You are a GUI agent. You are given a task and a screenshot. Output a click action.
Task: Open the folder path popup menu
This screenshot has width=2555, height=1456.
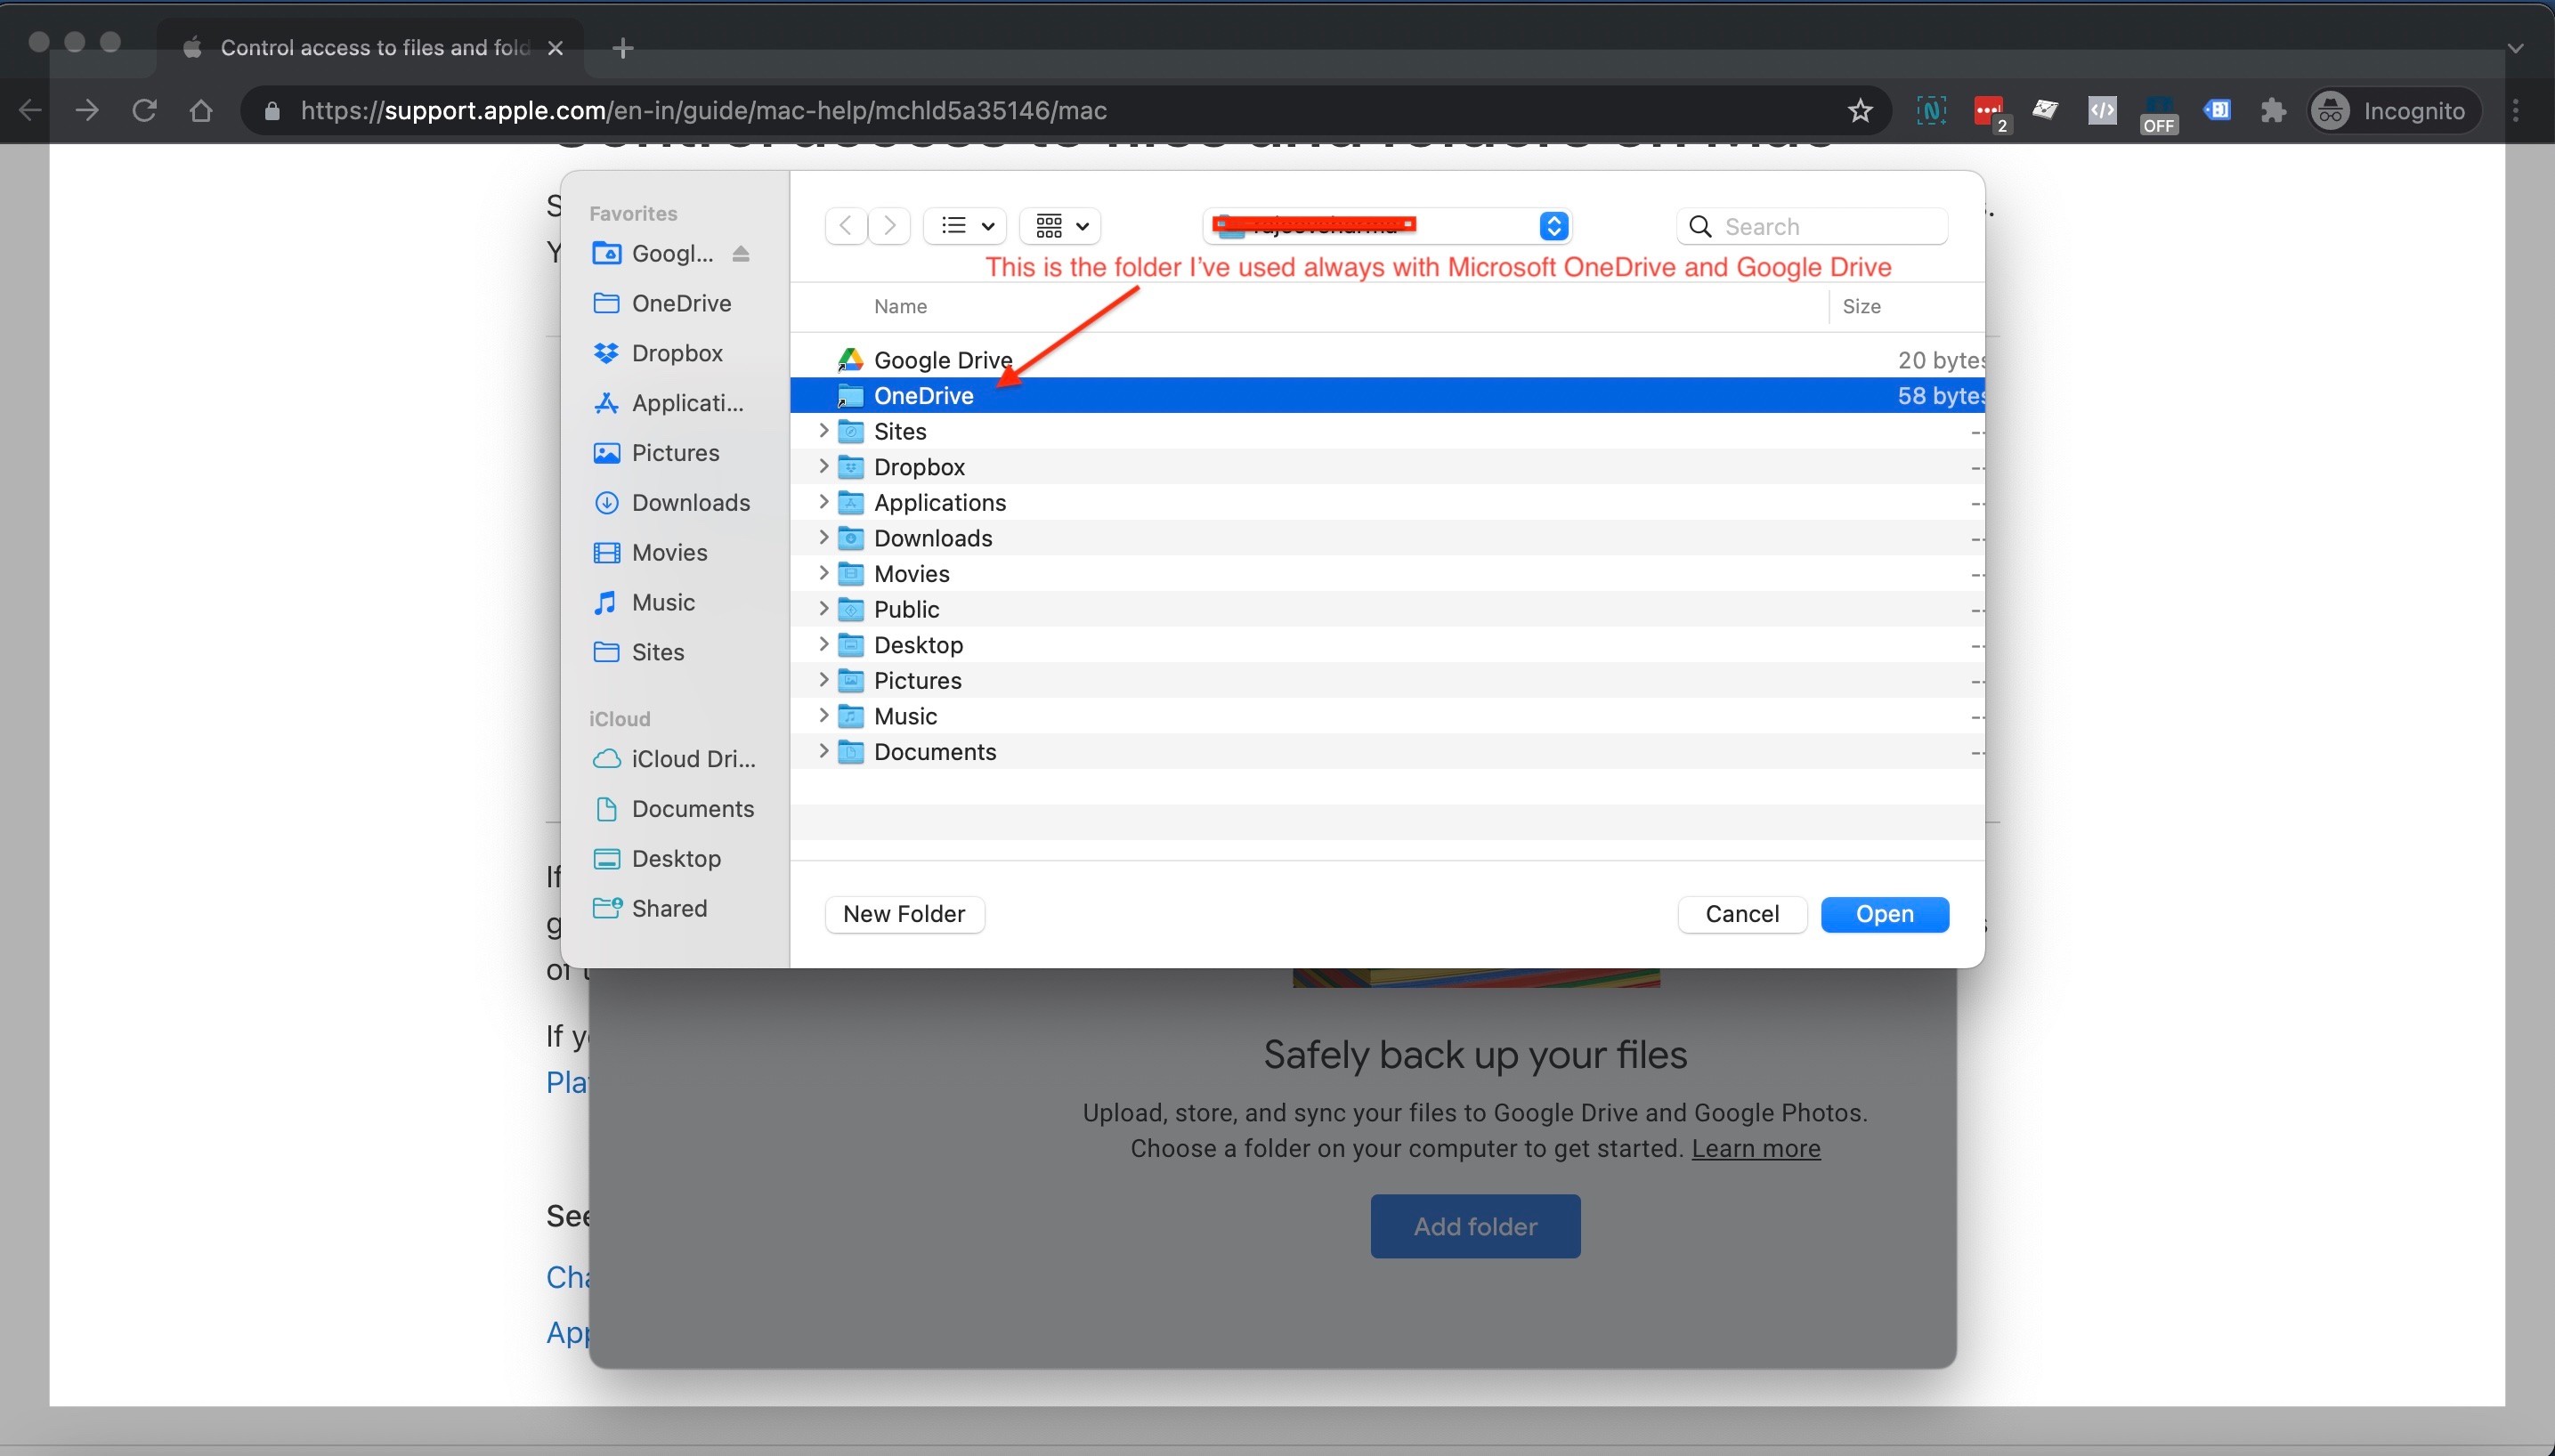[x=1552, y=226]
